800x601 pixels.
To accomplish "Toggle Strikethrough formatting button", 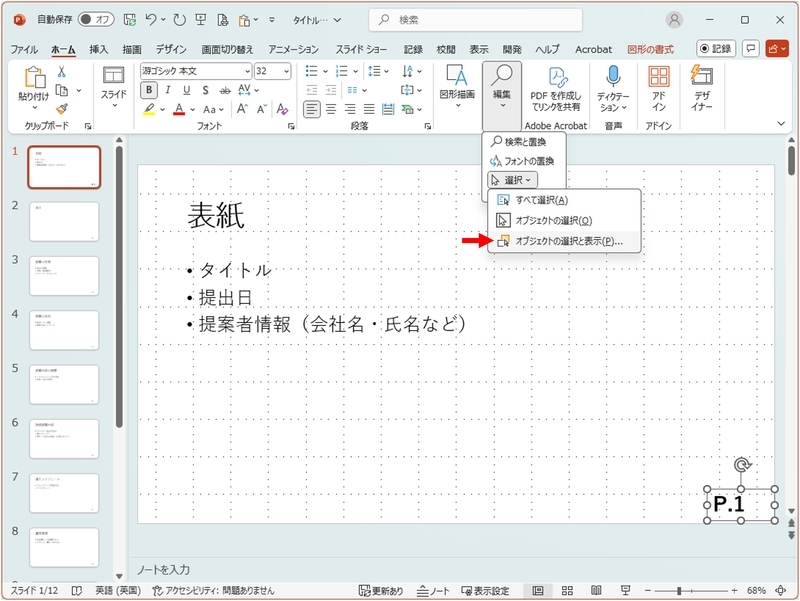I will pos(224,90).
